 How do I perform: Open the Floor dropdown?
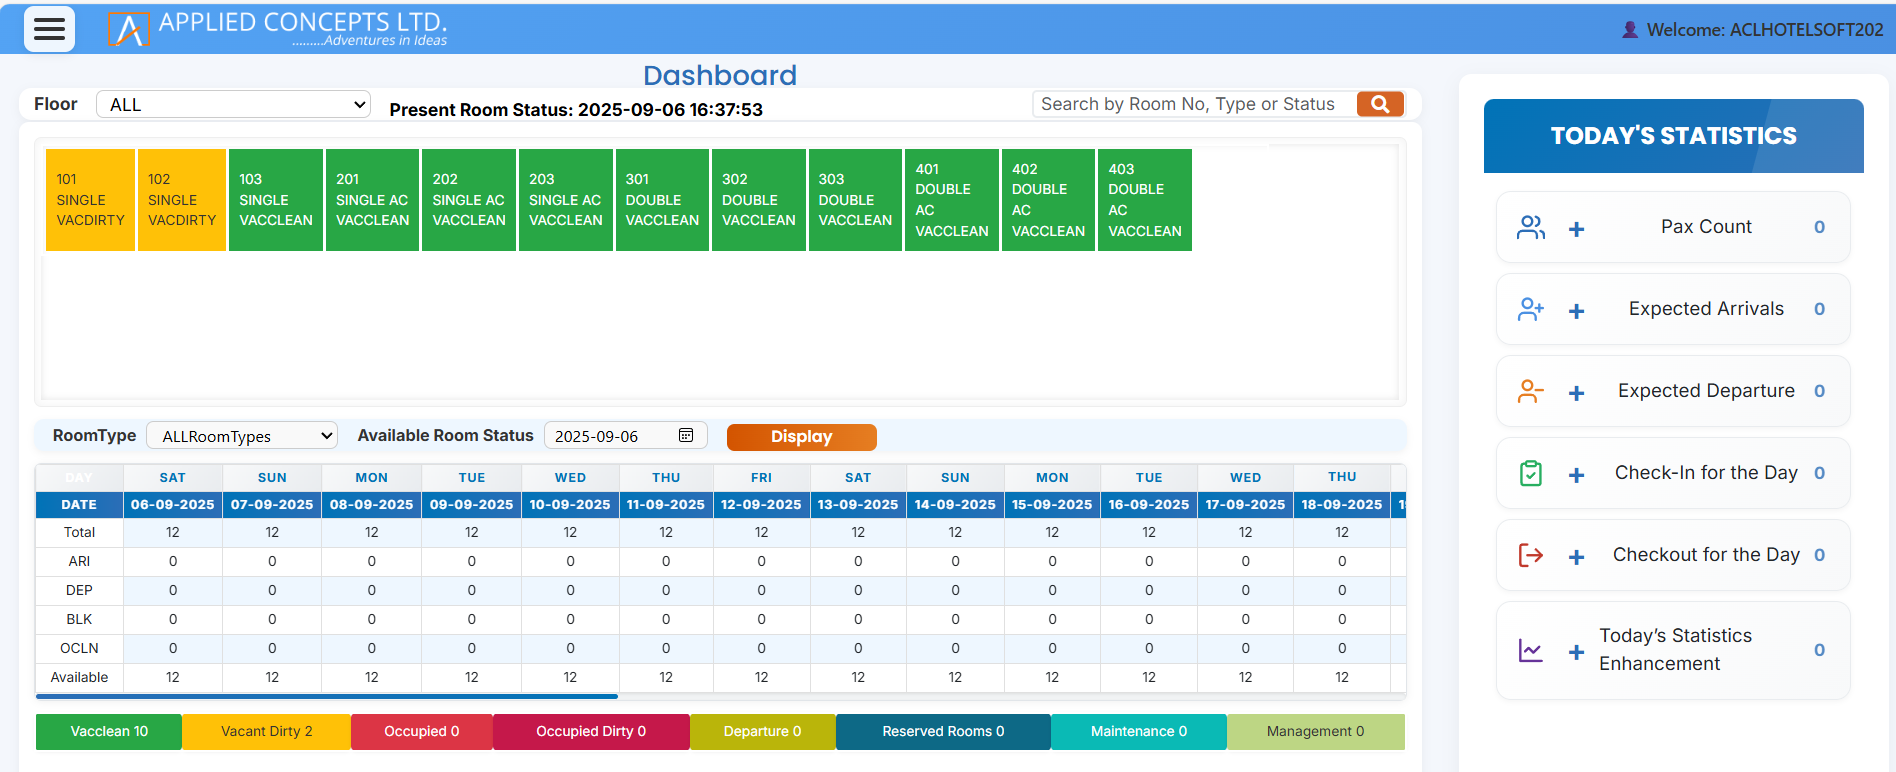233,105
